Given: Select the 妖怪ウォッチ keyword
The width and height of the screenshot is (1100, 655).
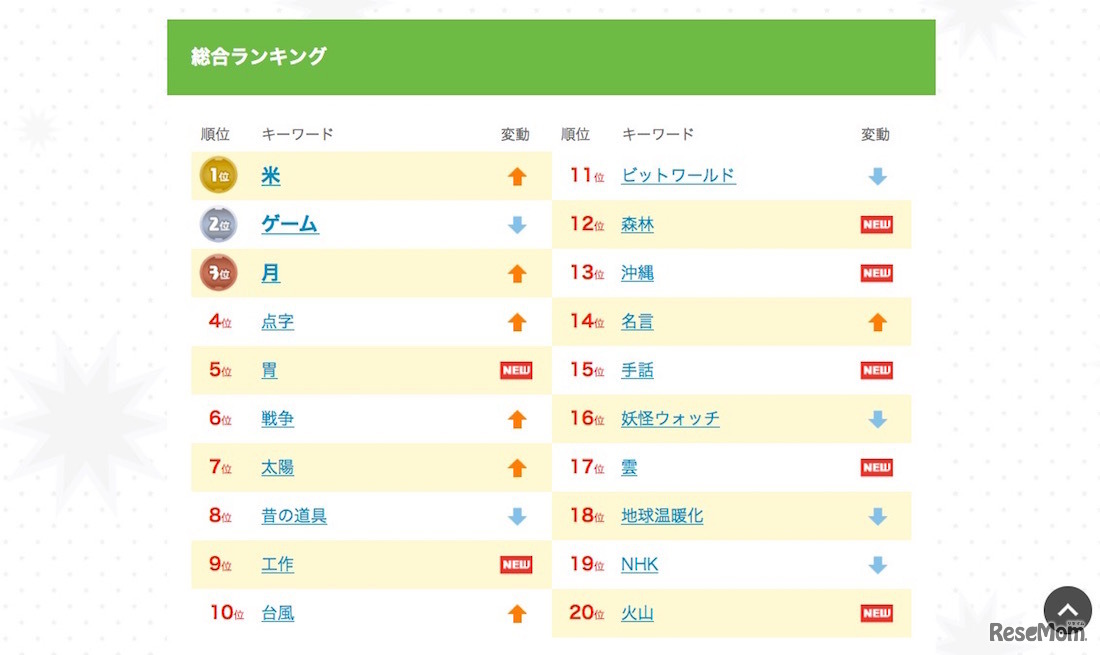Looking at the screenshot, I should click(x=670, y=418).
